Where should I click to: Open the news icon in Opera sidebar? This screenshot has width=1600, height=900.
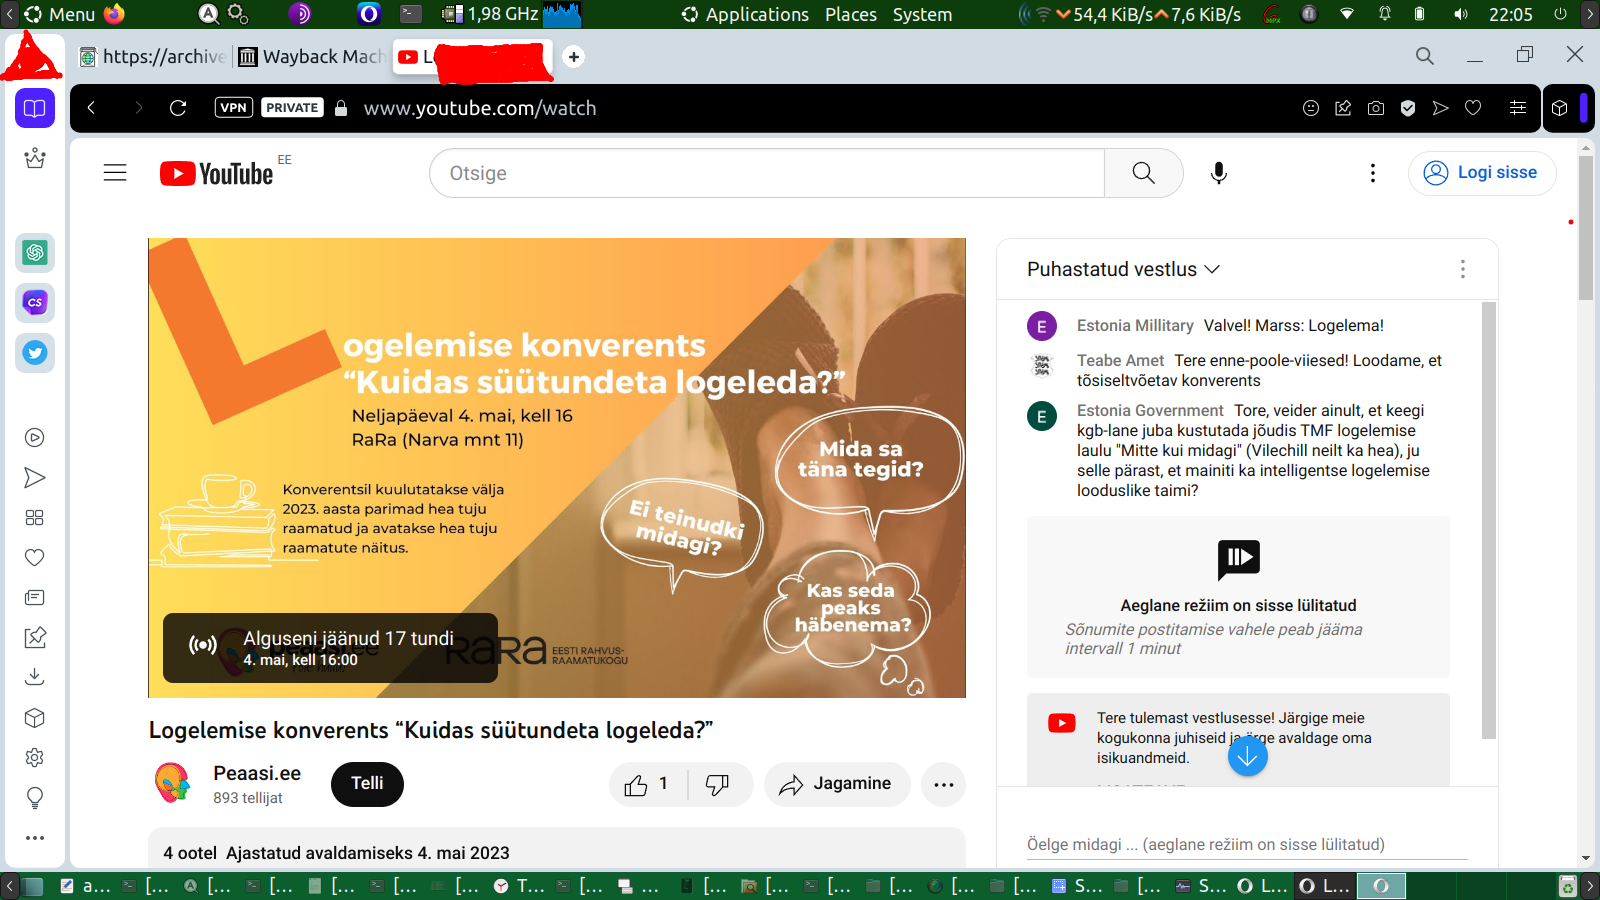[x=35, y=597]
